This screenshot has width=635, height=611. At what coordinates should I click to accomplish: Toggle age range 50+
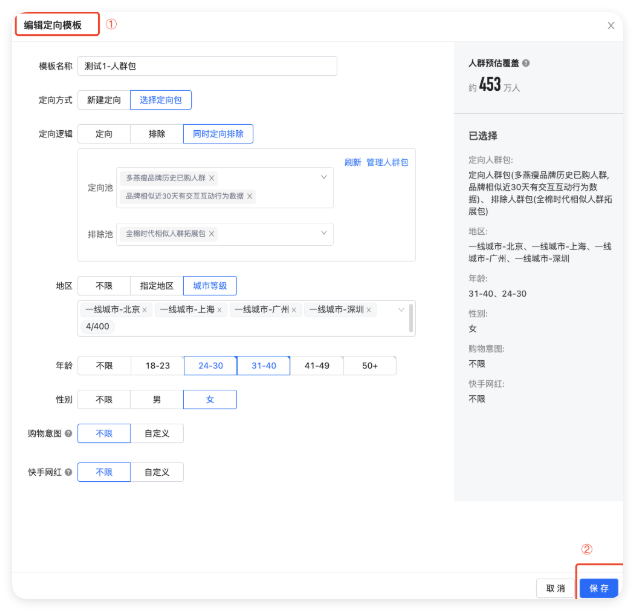[x=370, y=366]
